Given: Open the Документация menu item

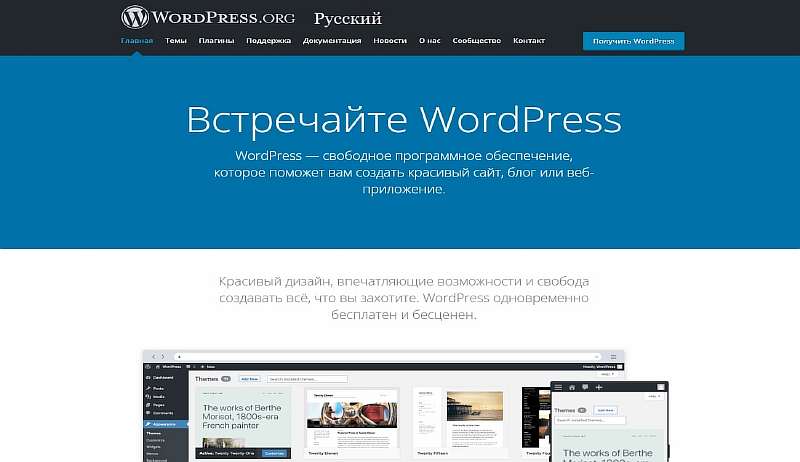Looking at the screenshot, I should [x=332, y=40].
